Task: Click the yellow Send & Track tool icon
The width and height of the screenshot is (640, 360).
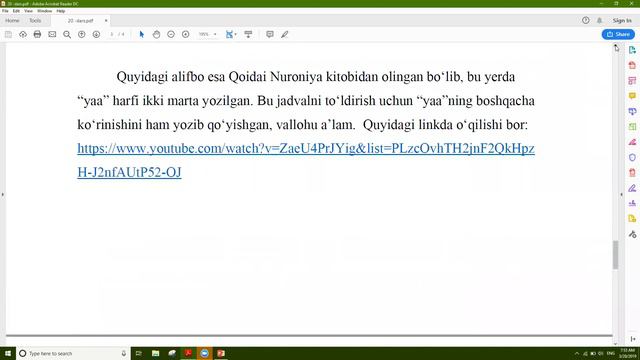Action: [x=632, y=219]
